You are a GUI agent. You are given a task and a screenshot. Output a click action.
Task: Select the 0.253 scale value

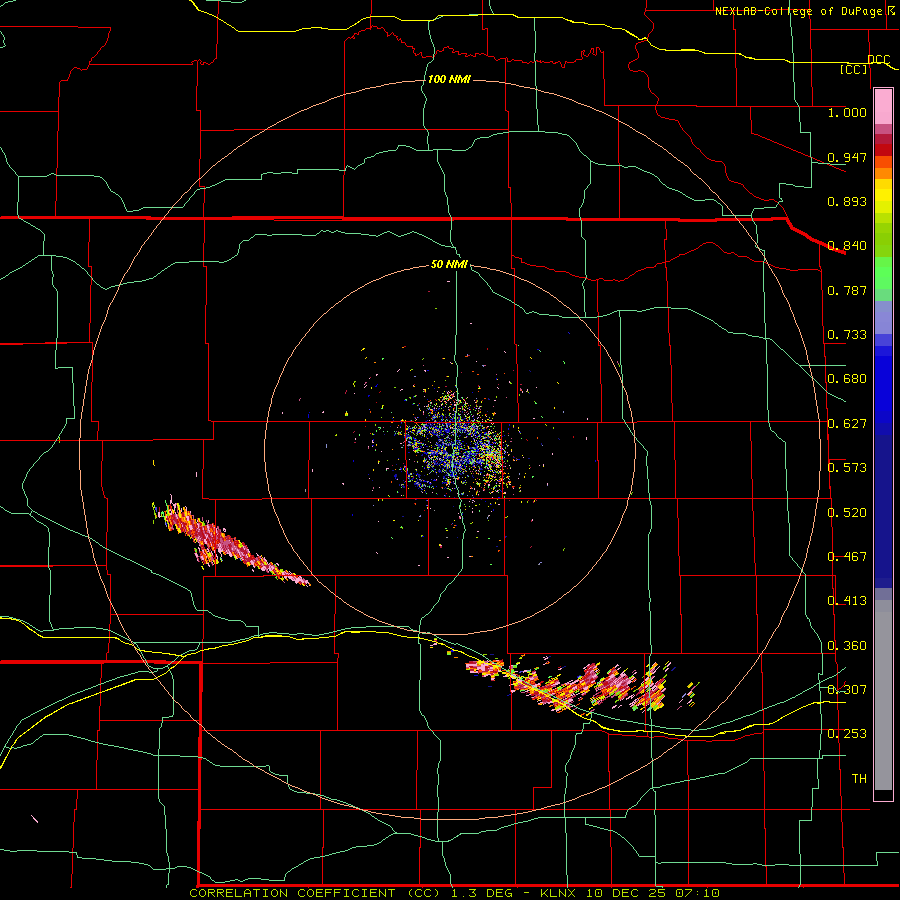(x=847, y=734)
